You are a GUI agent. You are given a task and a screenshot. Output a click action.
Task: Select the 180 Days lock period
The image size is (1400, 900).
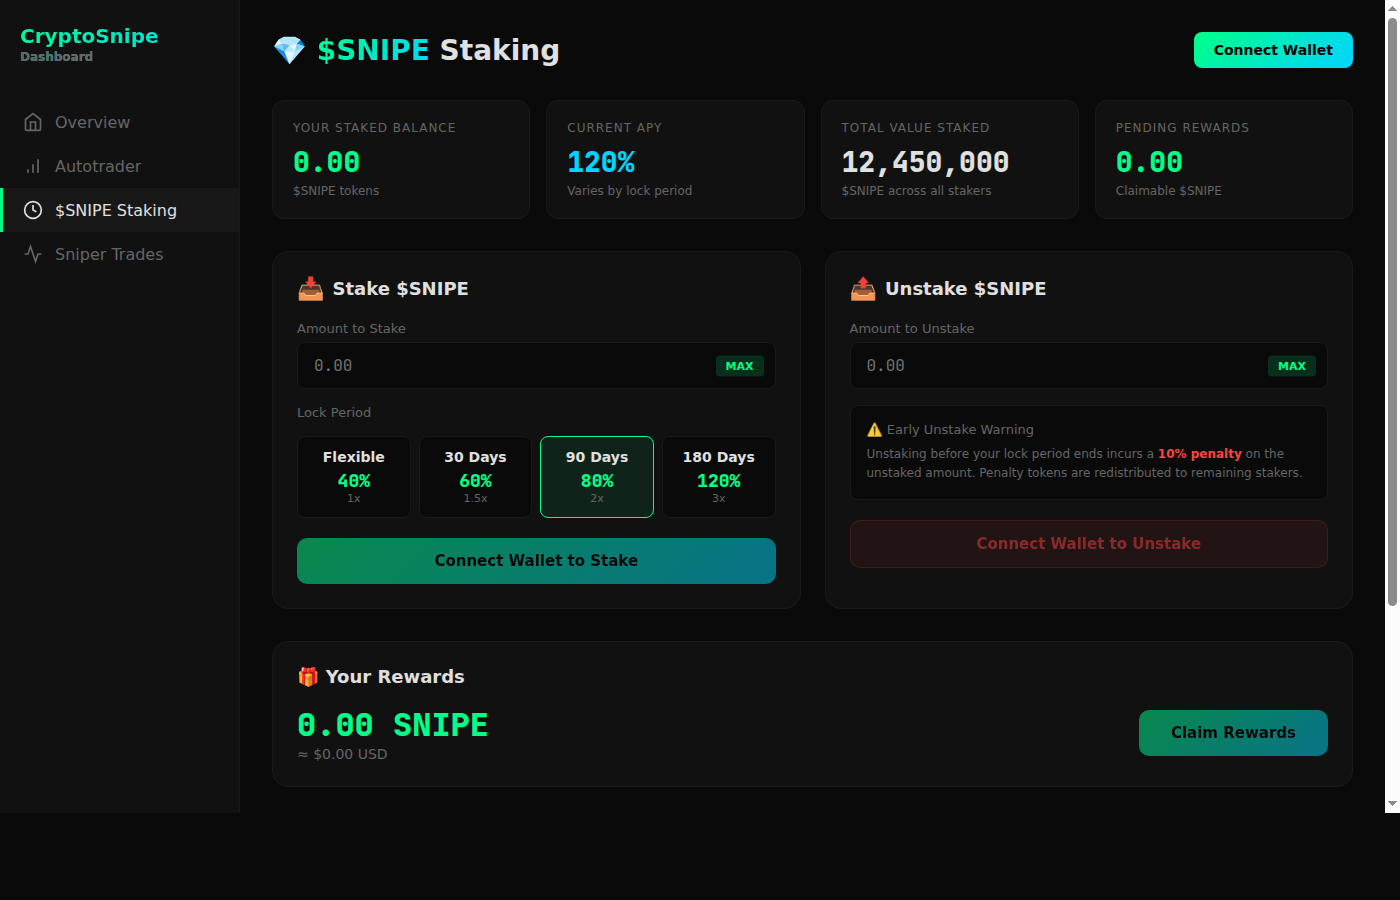tap(718, 477)
